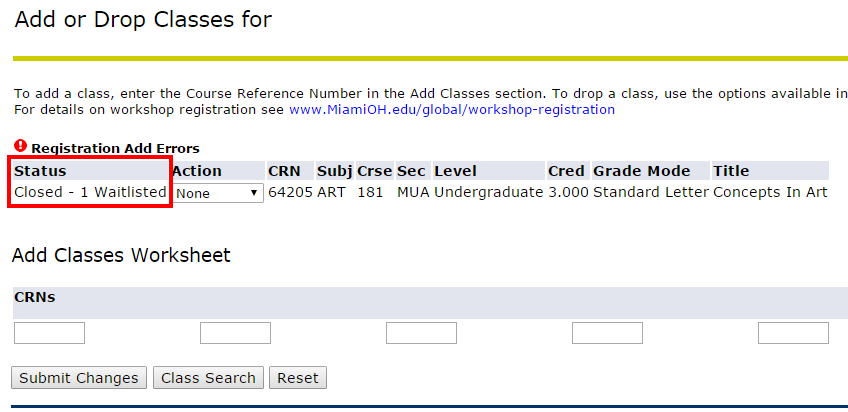
Task: Focus the first CRN input box
Action: coord(49,333)
